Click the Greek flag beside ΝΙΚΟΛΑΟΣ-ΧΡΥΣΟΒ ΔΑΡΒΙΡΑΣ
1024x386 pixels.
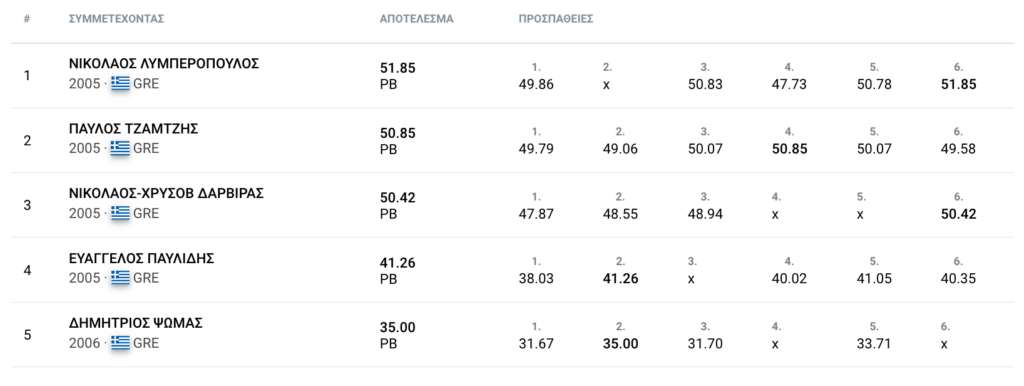pyautogui.click(x=120, y=214)
